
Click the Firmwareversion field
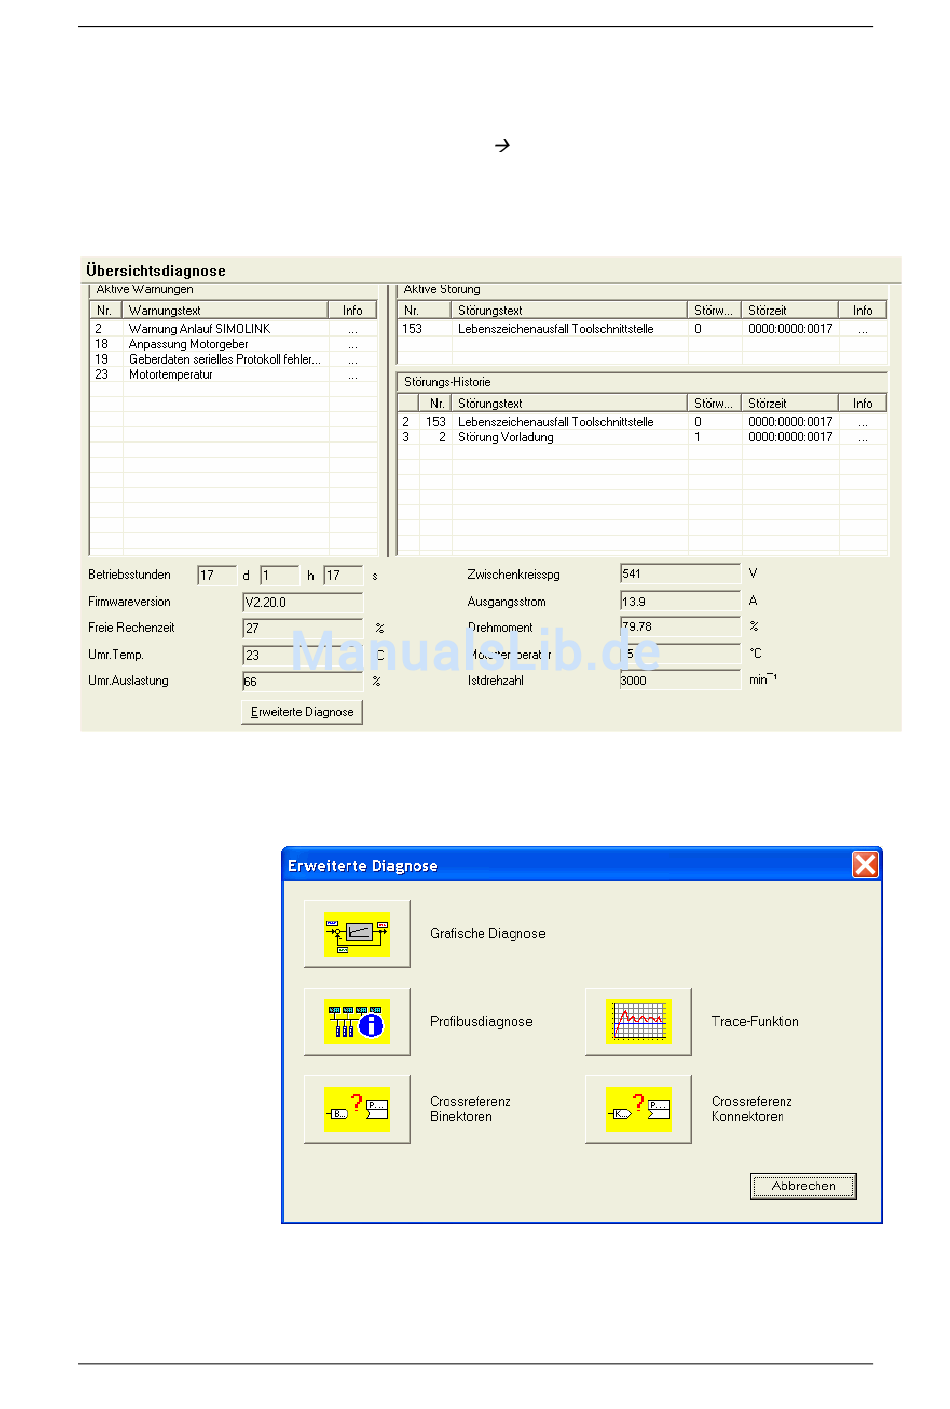coord(302,602)
